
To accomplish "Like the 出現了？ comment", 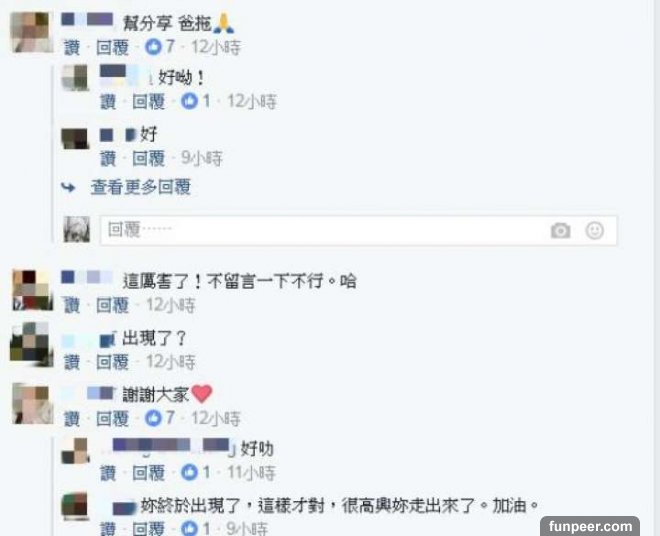I will (72, 362).
